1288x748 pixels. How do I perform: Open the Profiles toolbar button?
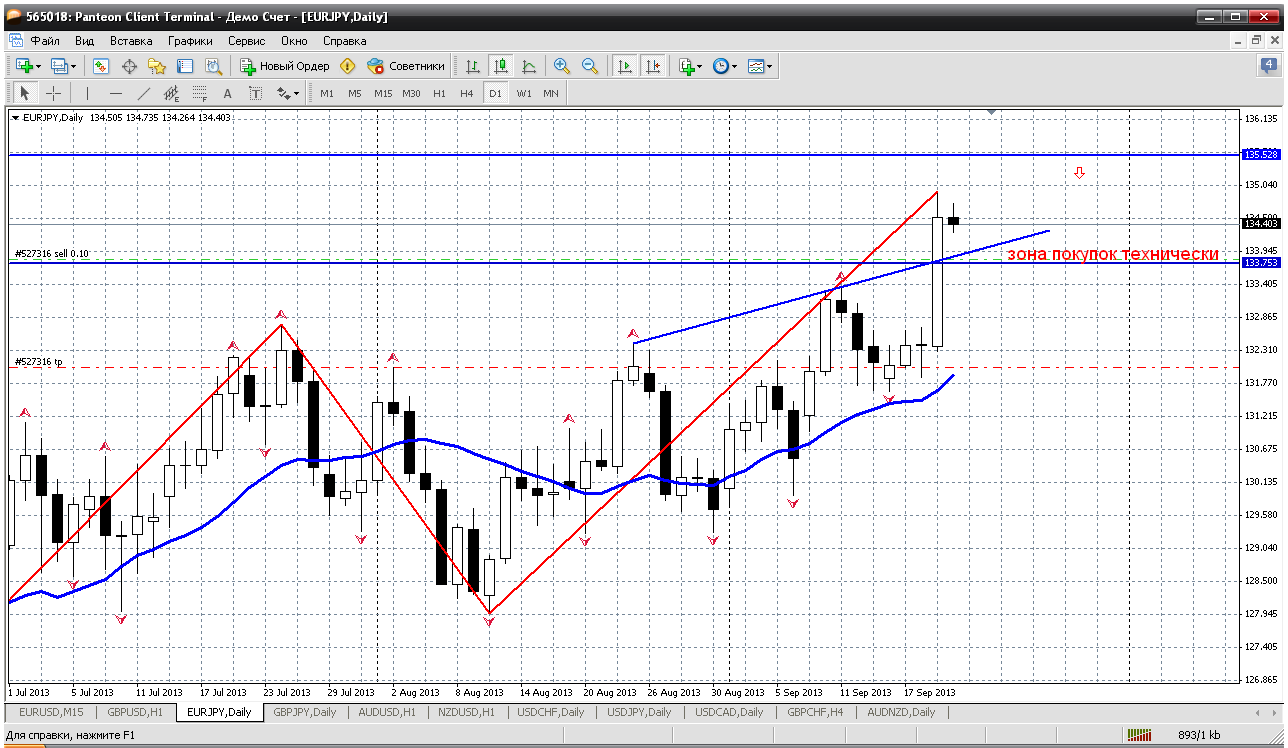coord(62,66)
